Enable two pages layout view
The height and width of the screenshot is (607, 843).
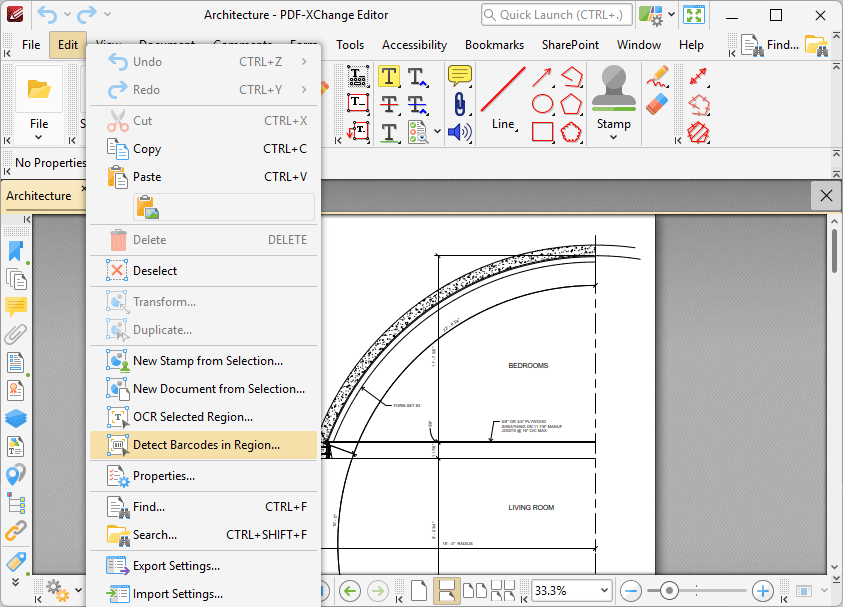(475, 590)
